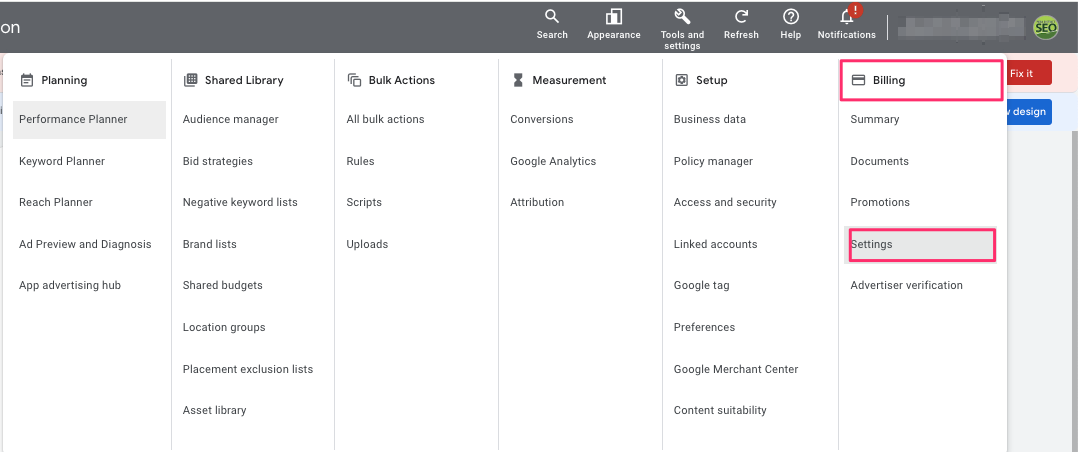Image resolution: width=1078 pixels, height=452 pixels.
Task: Open App advertising hub
Action: coord(70,286)
